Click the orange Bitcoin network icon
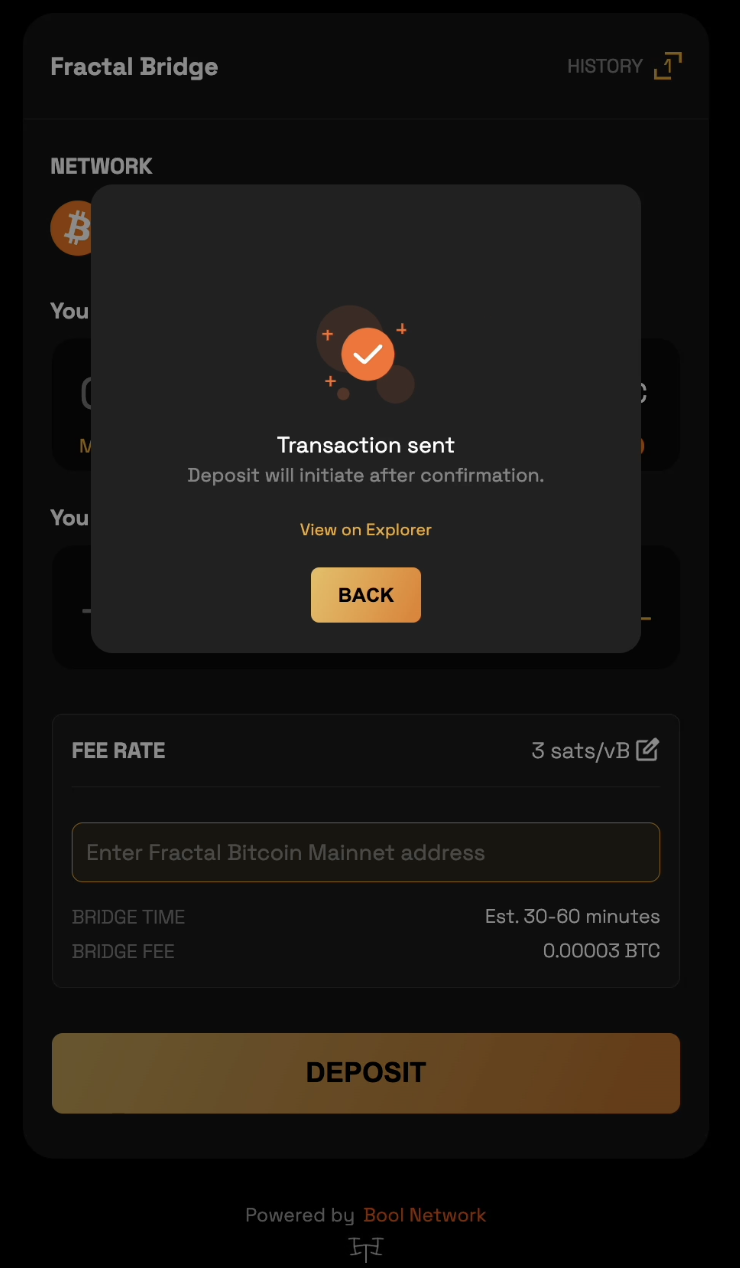Image resolution: width=740 pixels, height=1268 pixels. pos(72,228)
